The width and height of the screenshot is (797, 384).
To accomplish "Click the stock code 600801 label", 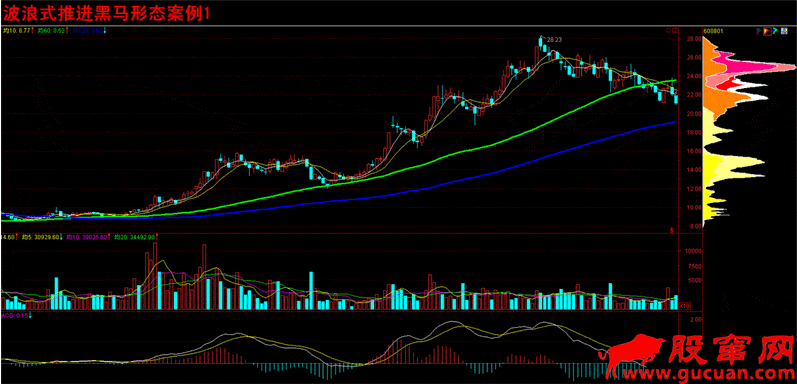I will 713,31.
